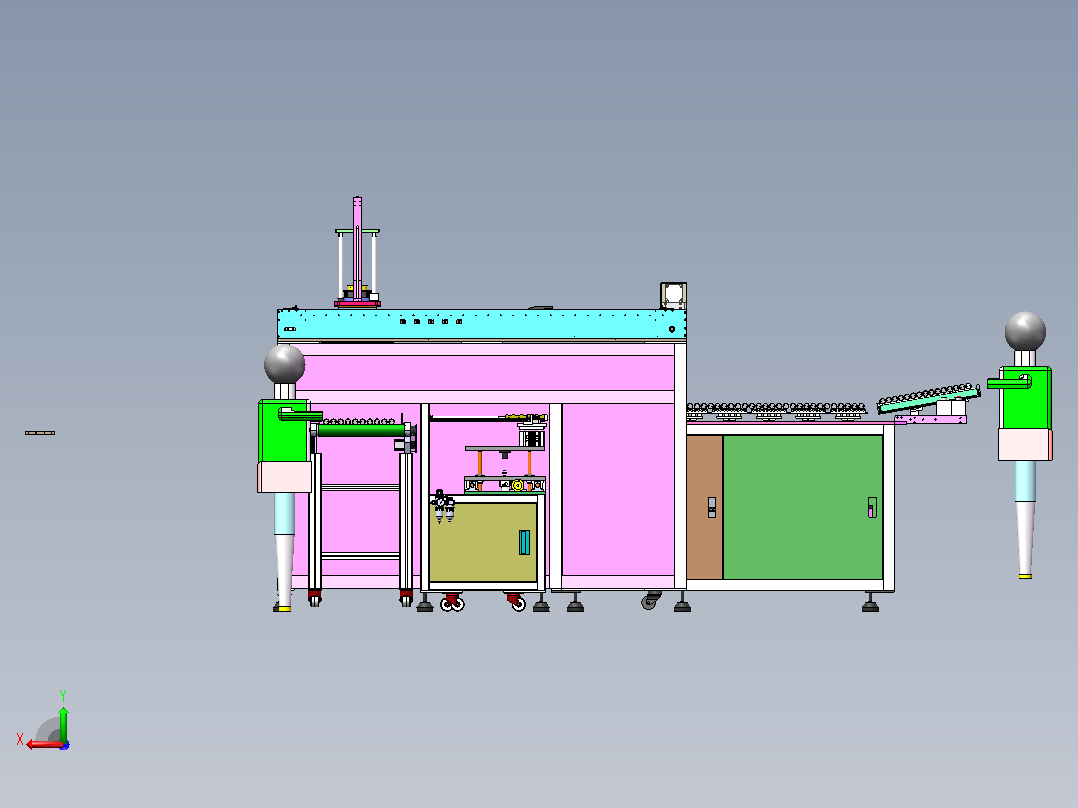Select the air filter regulator on olive cart
The height and width of the screenshot is (808, 1078).
pos(443,507)
